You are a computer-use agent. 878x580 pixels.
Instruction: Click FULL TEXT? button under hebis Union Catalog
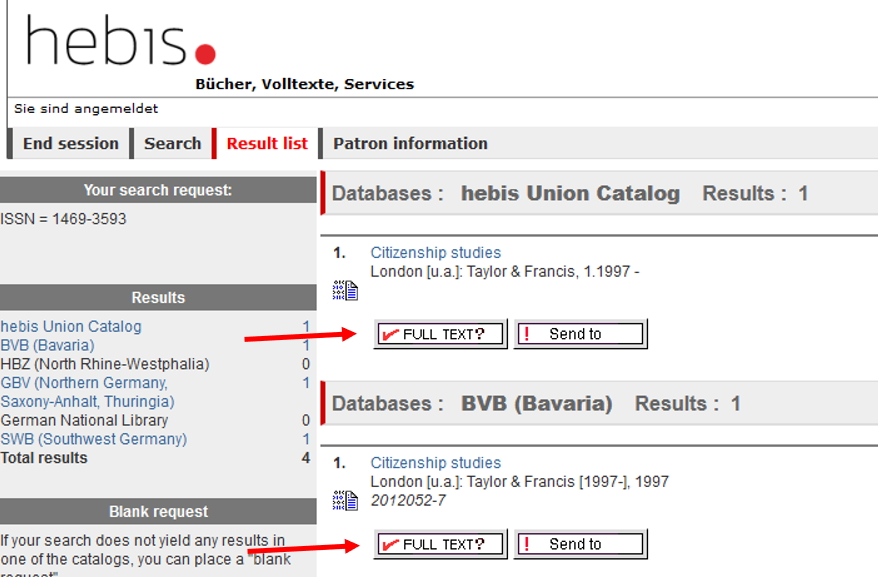click(x=441, y=334)
